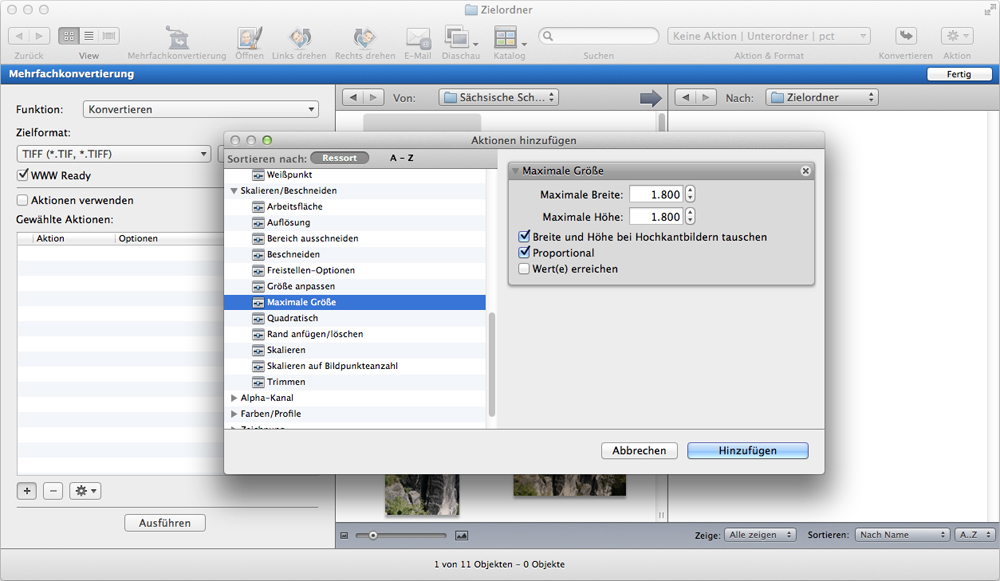The image size is (1000, 581).
Task: Add an action with the plus button
Action: point(27,491)
